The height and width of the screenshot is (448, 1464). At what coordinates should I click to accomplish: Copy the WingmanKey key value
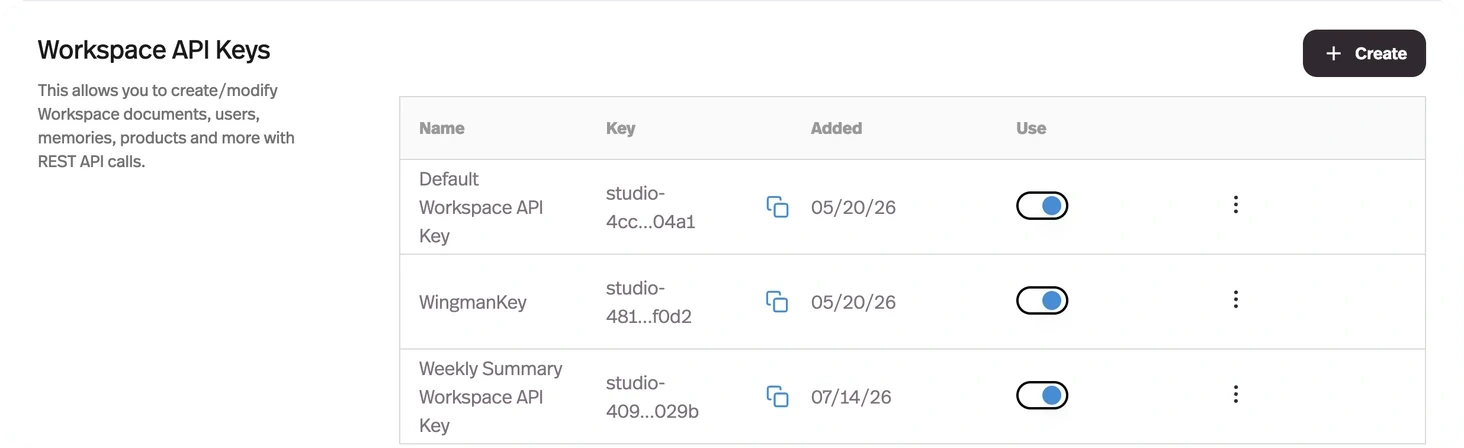777,302
